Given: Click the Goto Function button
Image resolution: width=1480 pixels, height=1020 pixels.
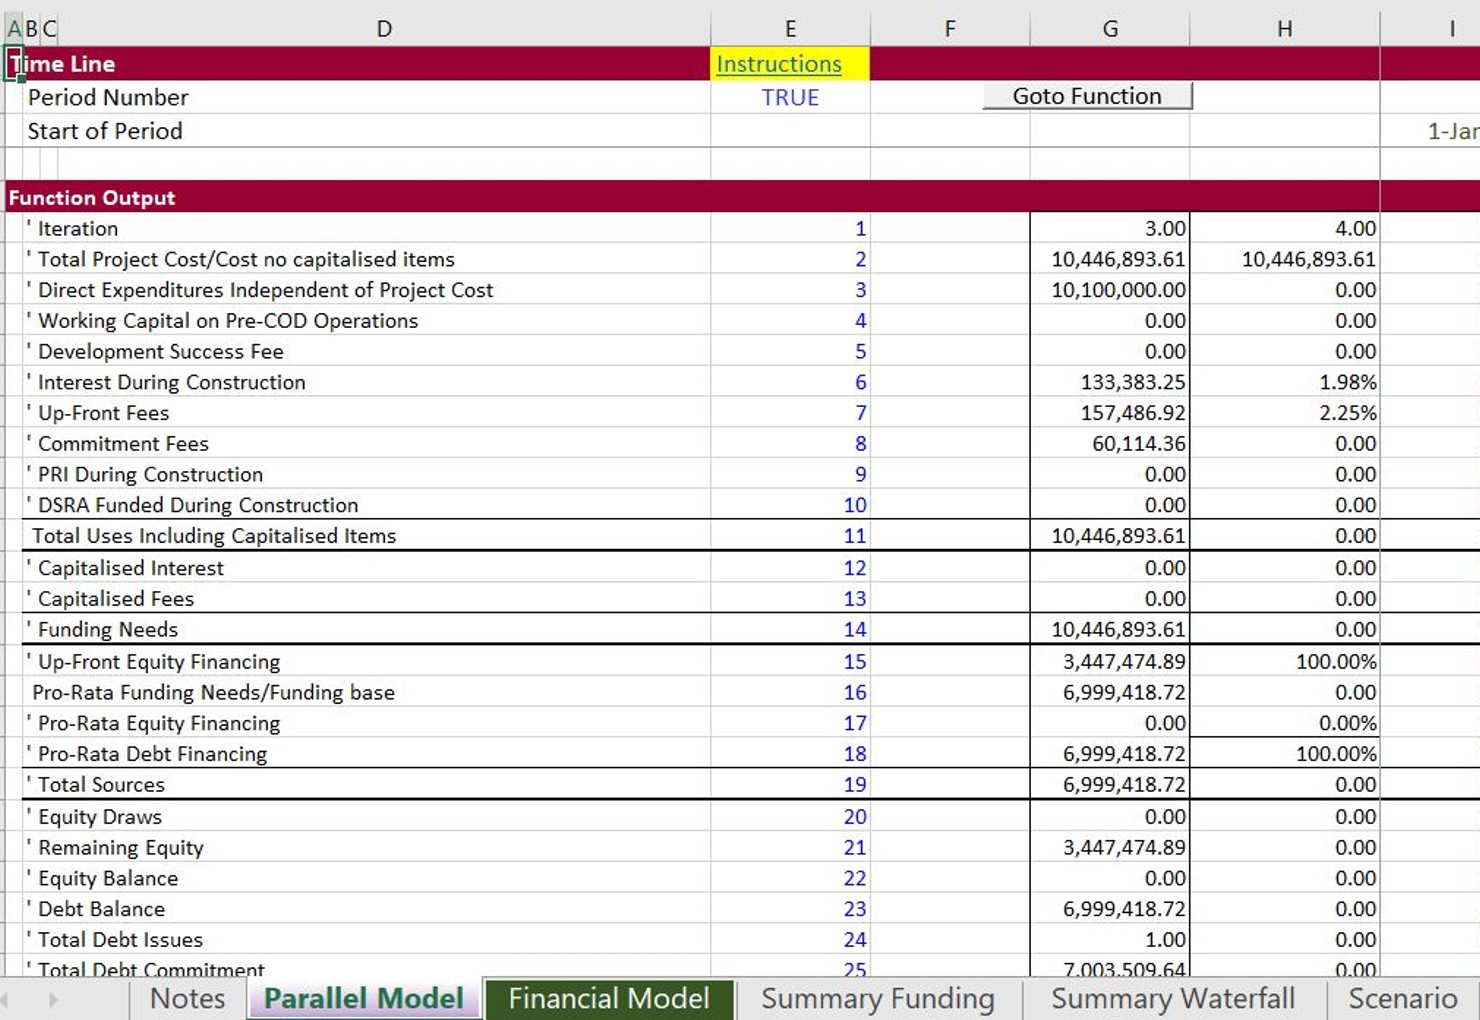Looking at the screenshot, I should (x=1087, y=96).
